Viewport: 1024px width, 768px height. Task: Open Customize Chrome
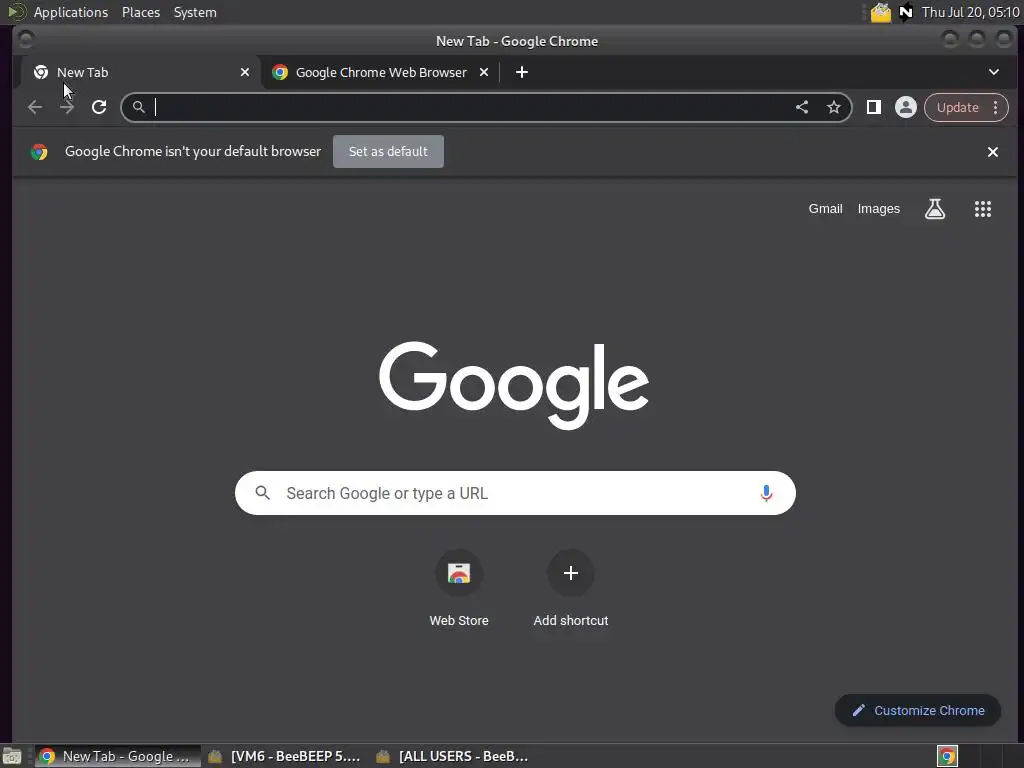point(918,711)
